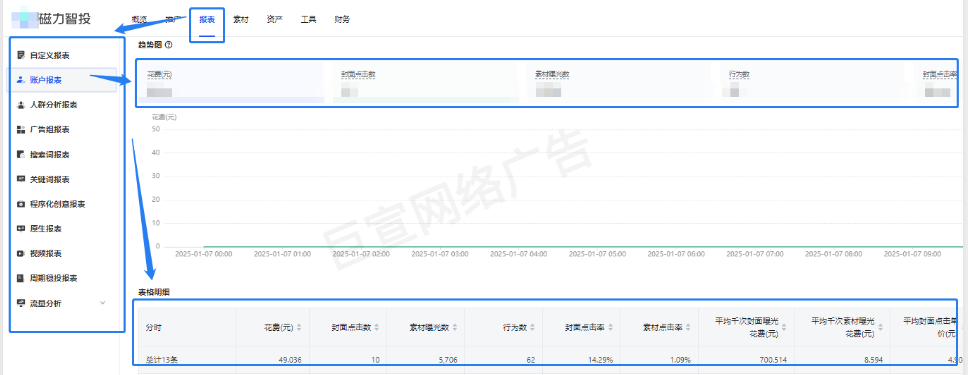The image size is (968, 375).
Task: Select the 花费(元) trend metric card
Action: tap(232, 82)
